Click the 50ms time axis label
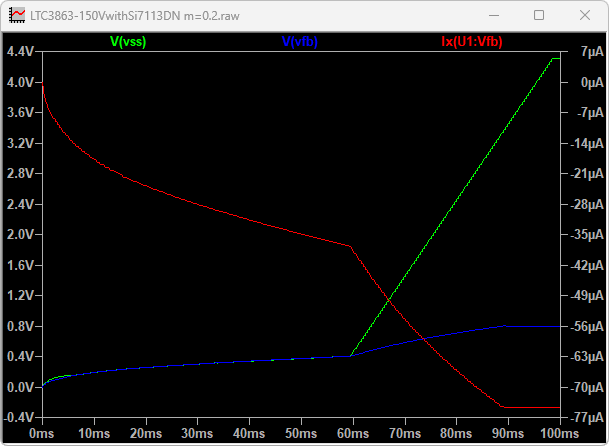This screenshot has height=446, width=609. pyautogui.click(x=301, y=434)
